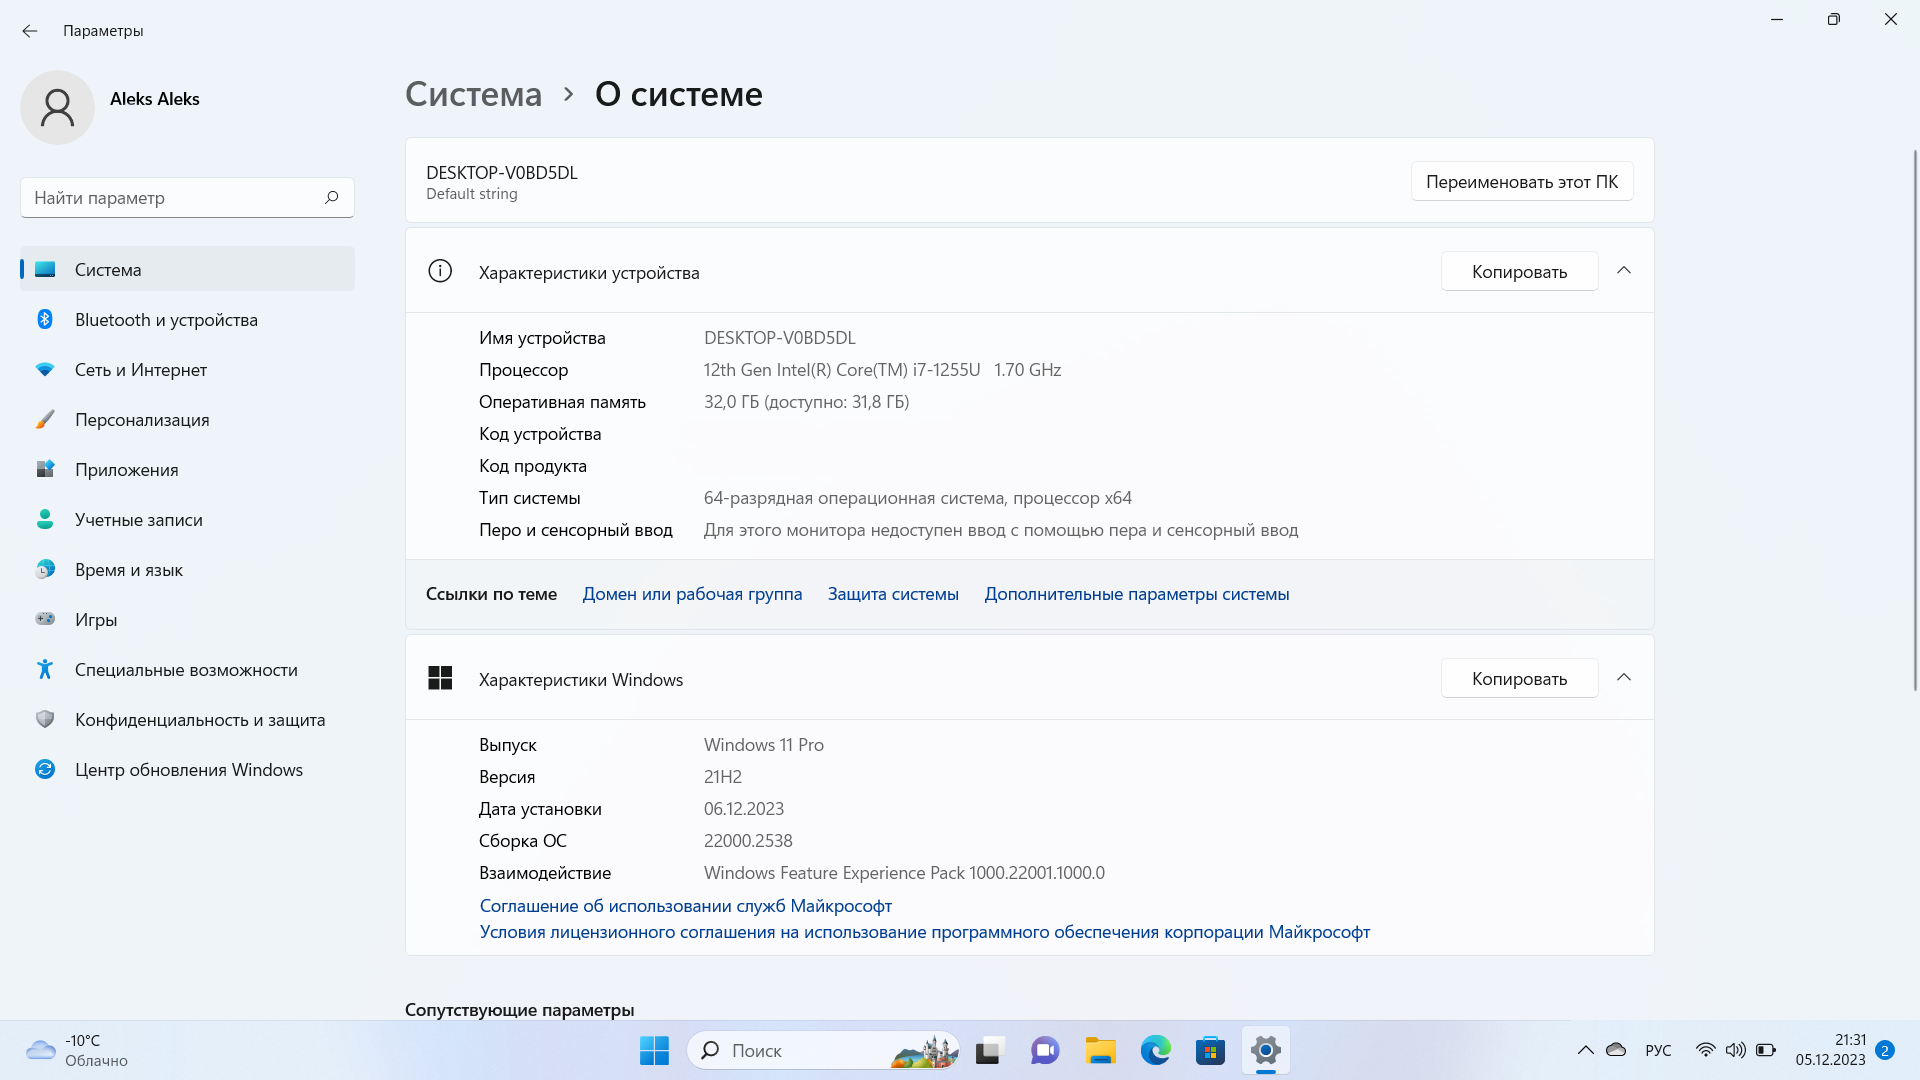The height and width of the screenshot is (1080, 1920).
Task: Collapse Характеристики устройства section chevron
Action: click(x=1624, y=271)
